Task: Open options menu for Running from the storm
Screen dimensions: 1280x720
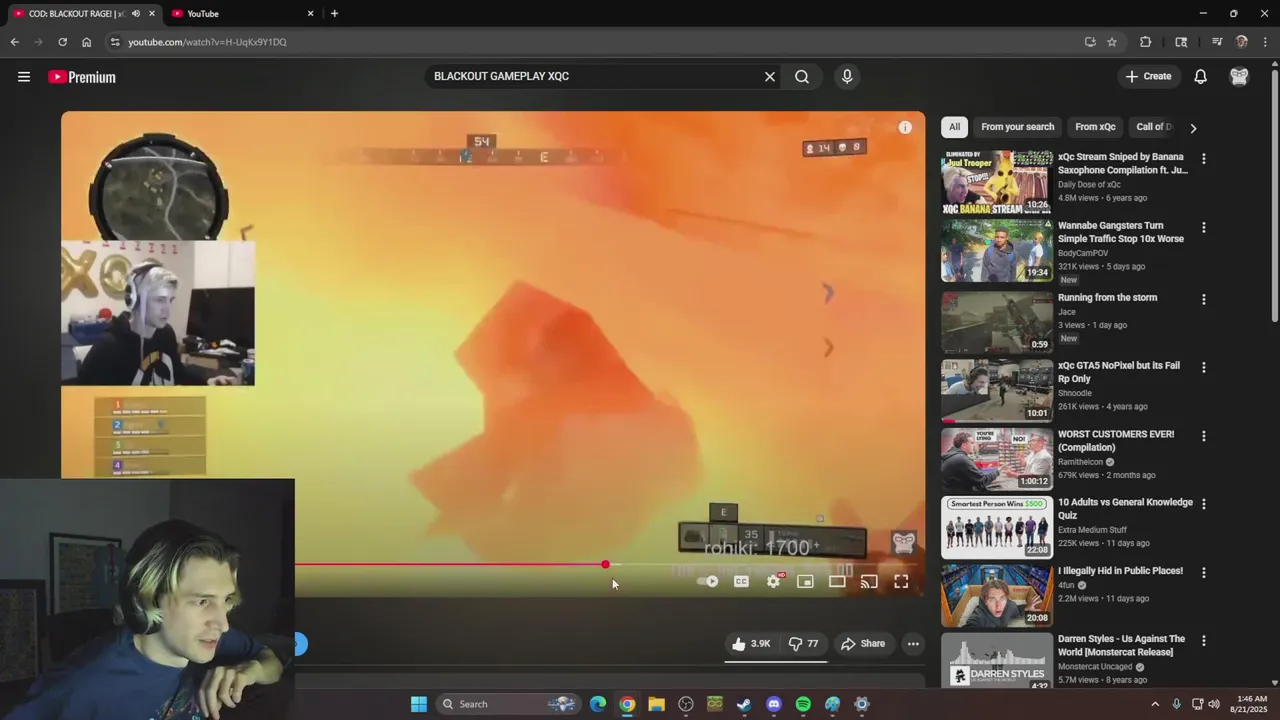Action: tap(1204, 299)
